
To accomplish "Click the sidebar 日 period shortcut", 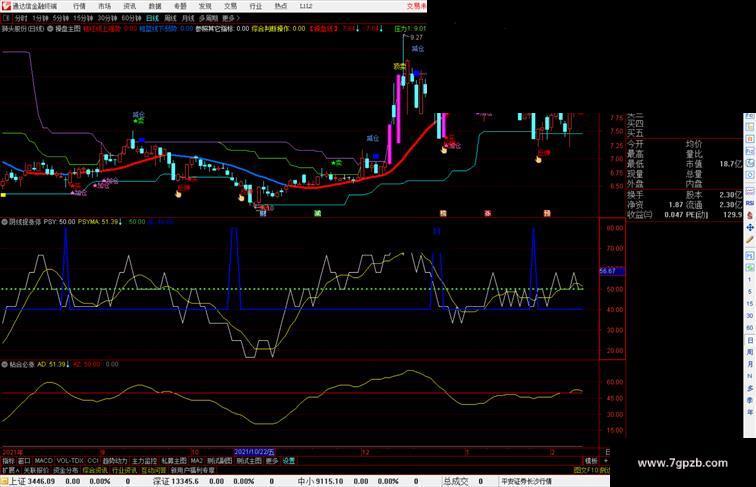I will coord(750,340).
